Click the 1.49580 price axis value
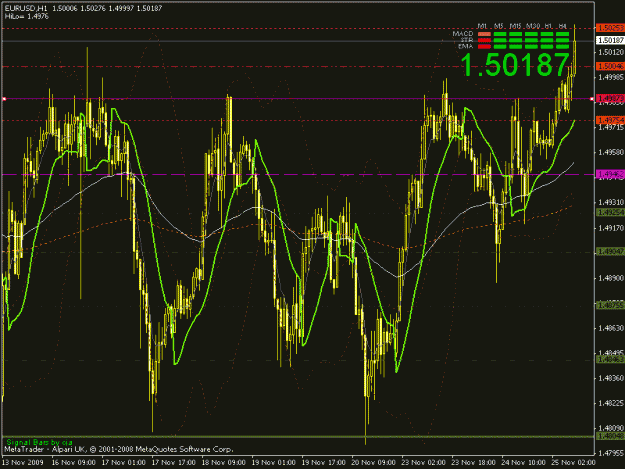Image resolution: width=625 pixels, height=469 pixels. [611, 152]
